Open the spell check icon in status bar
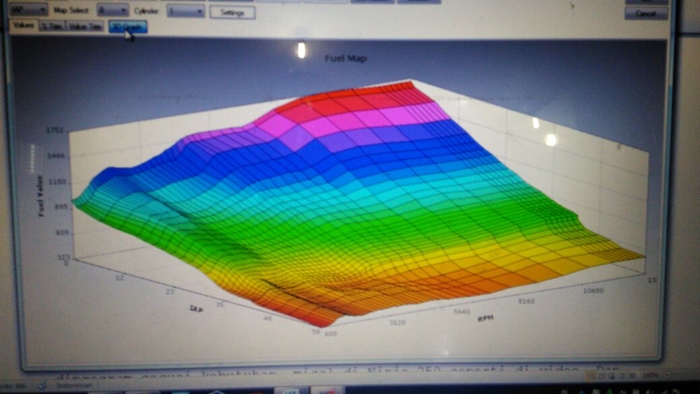The image size is (700, 394). (x=42, y=385)
